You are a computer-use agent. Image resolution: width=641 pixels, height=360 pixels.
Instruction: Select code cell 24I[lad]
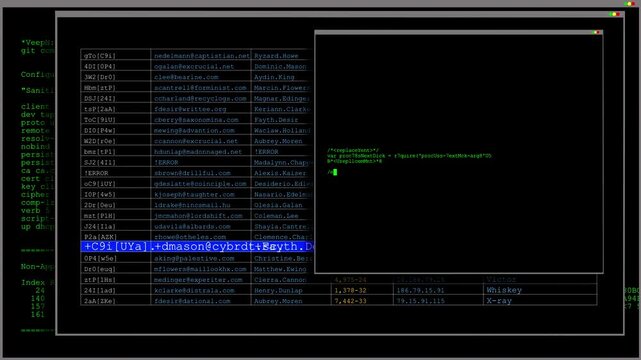[100, 291]
